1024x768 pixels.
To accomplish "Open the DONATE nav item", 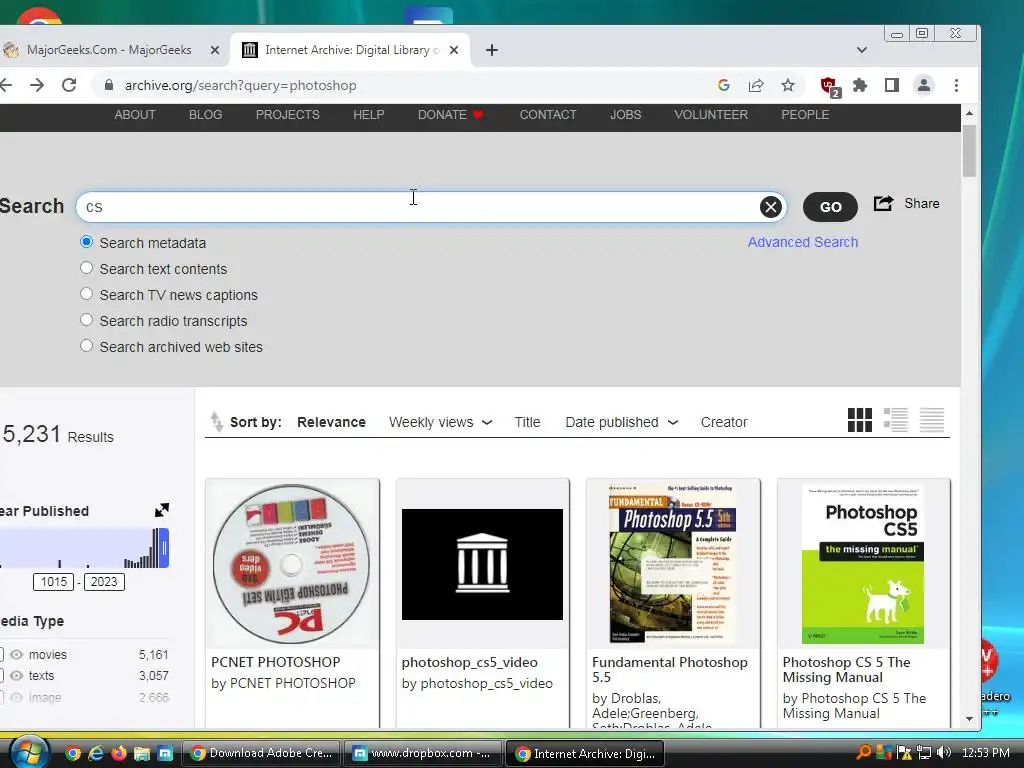I will coord(451,114).
